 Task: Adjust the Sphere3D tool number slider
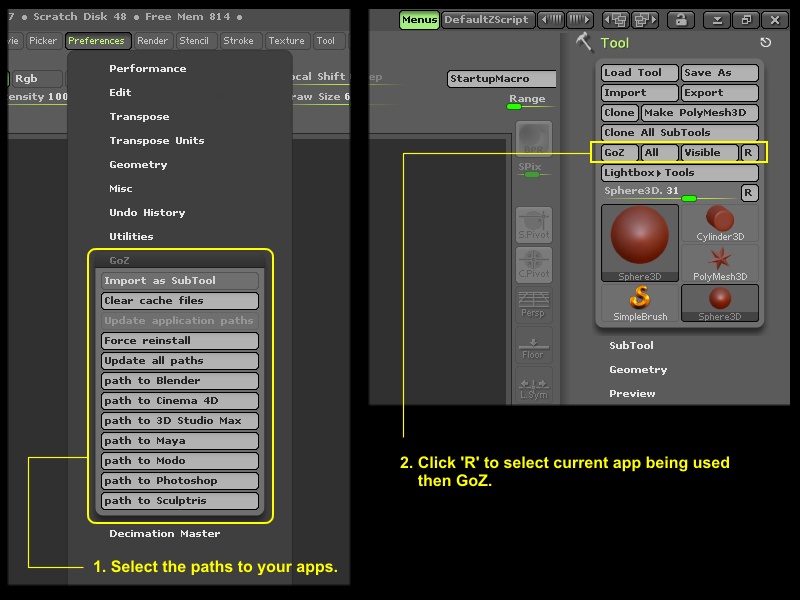pyautogui.click(x=671, y=194)
